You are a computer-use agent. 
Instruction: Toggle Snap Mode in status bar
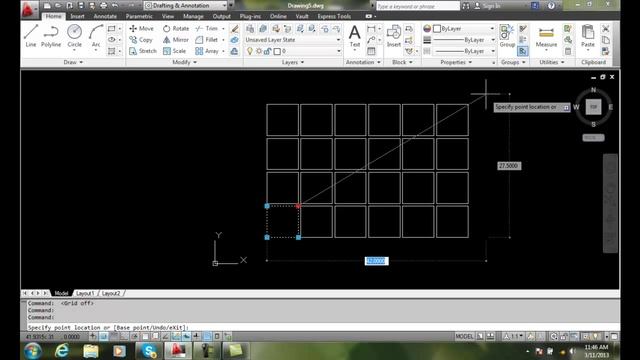point(104,336)
